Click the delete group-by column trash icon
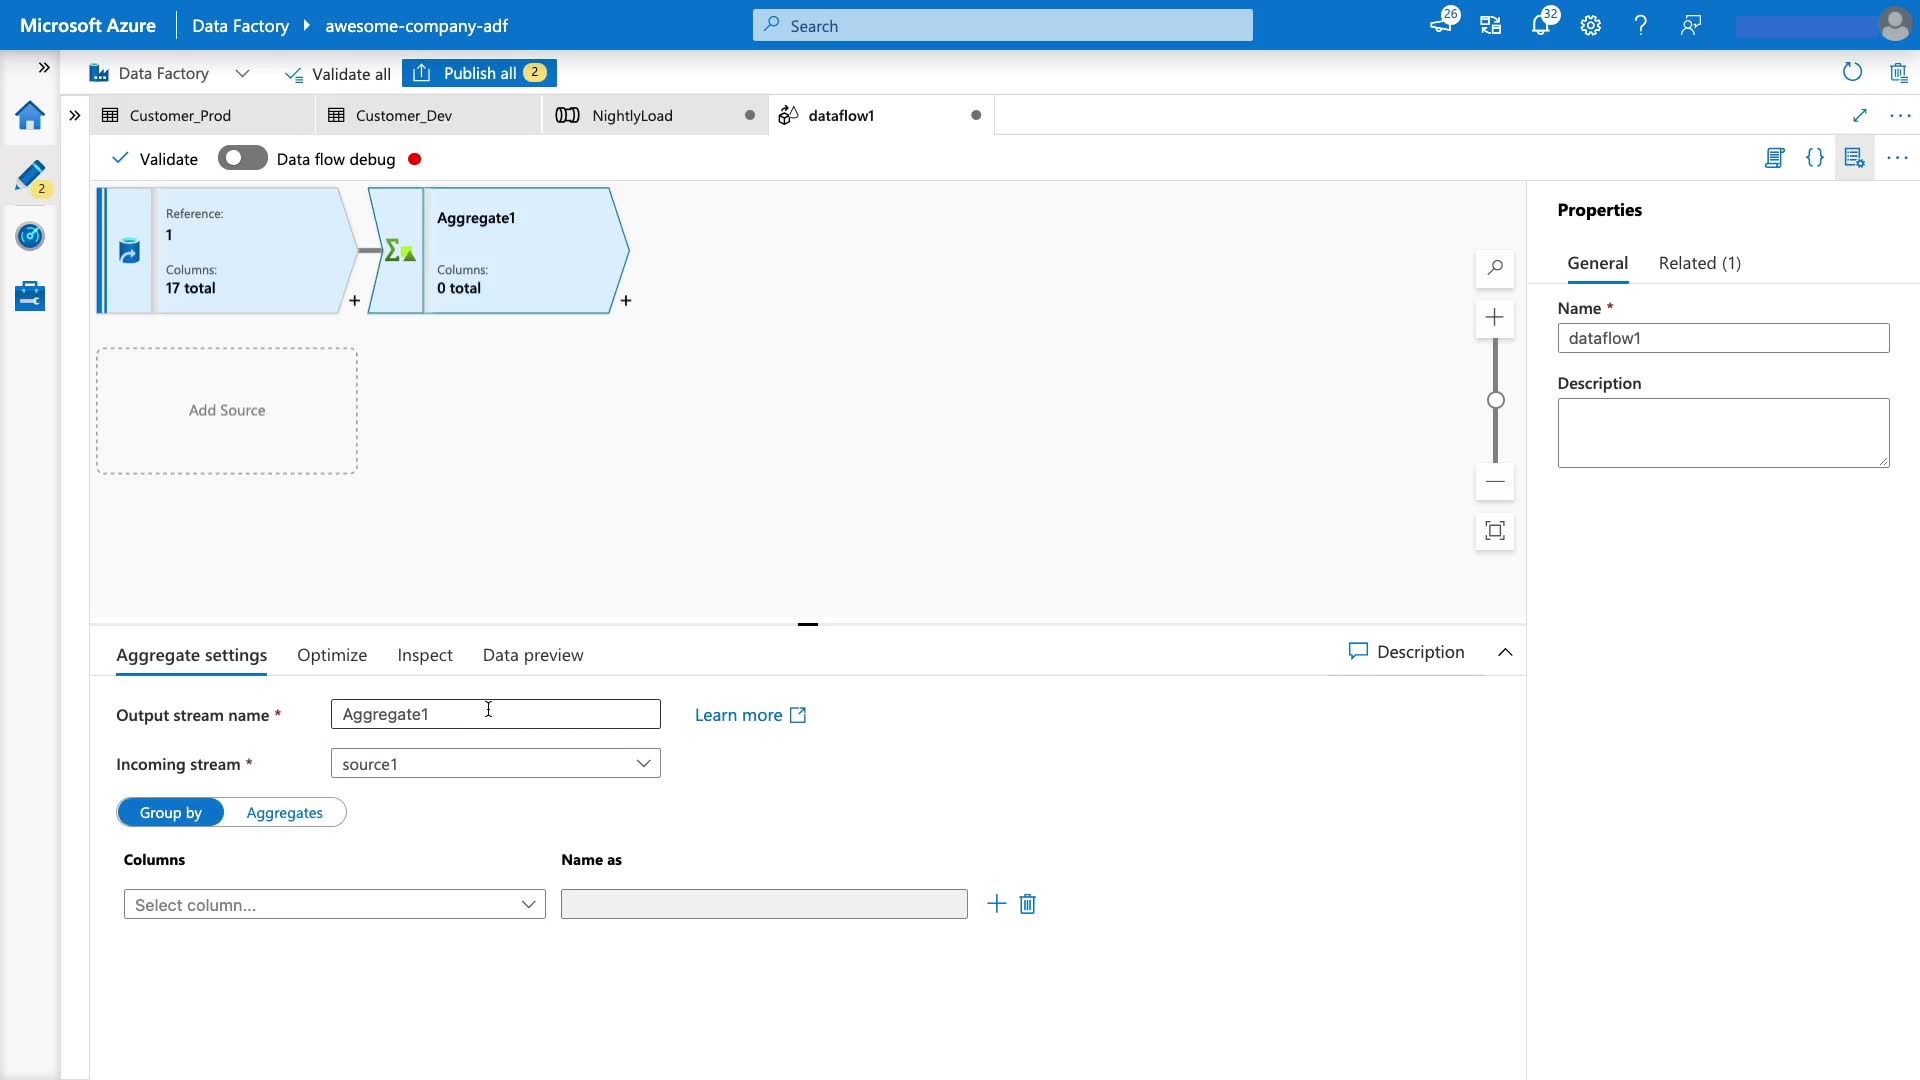 pos(1027,904)
